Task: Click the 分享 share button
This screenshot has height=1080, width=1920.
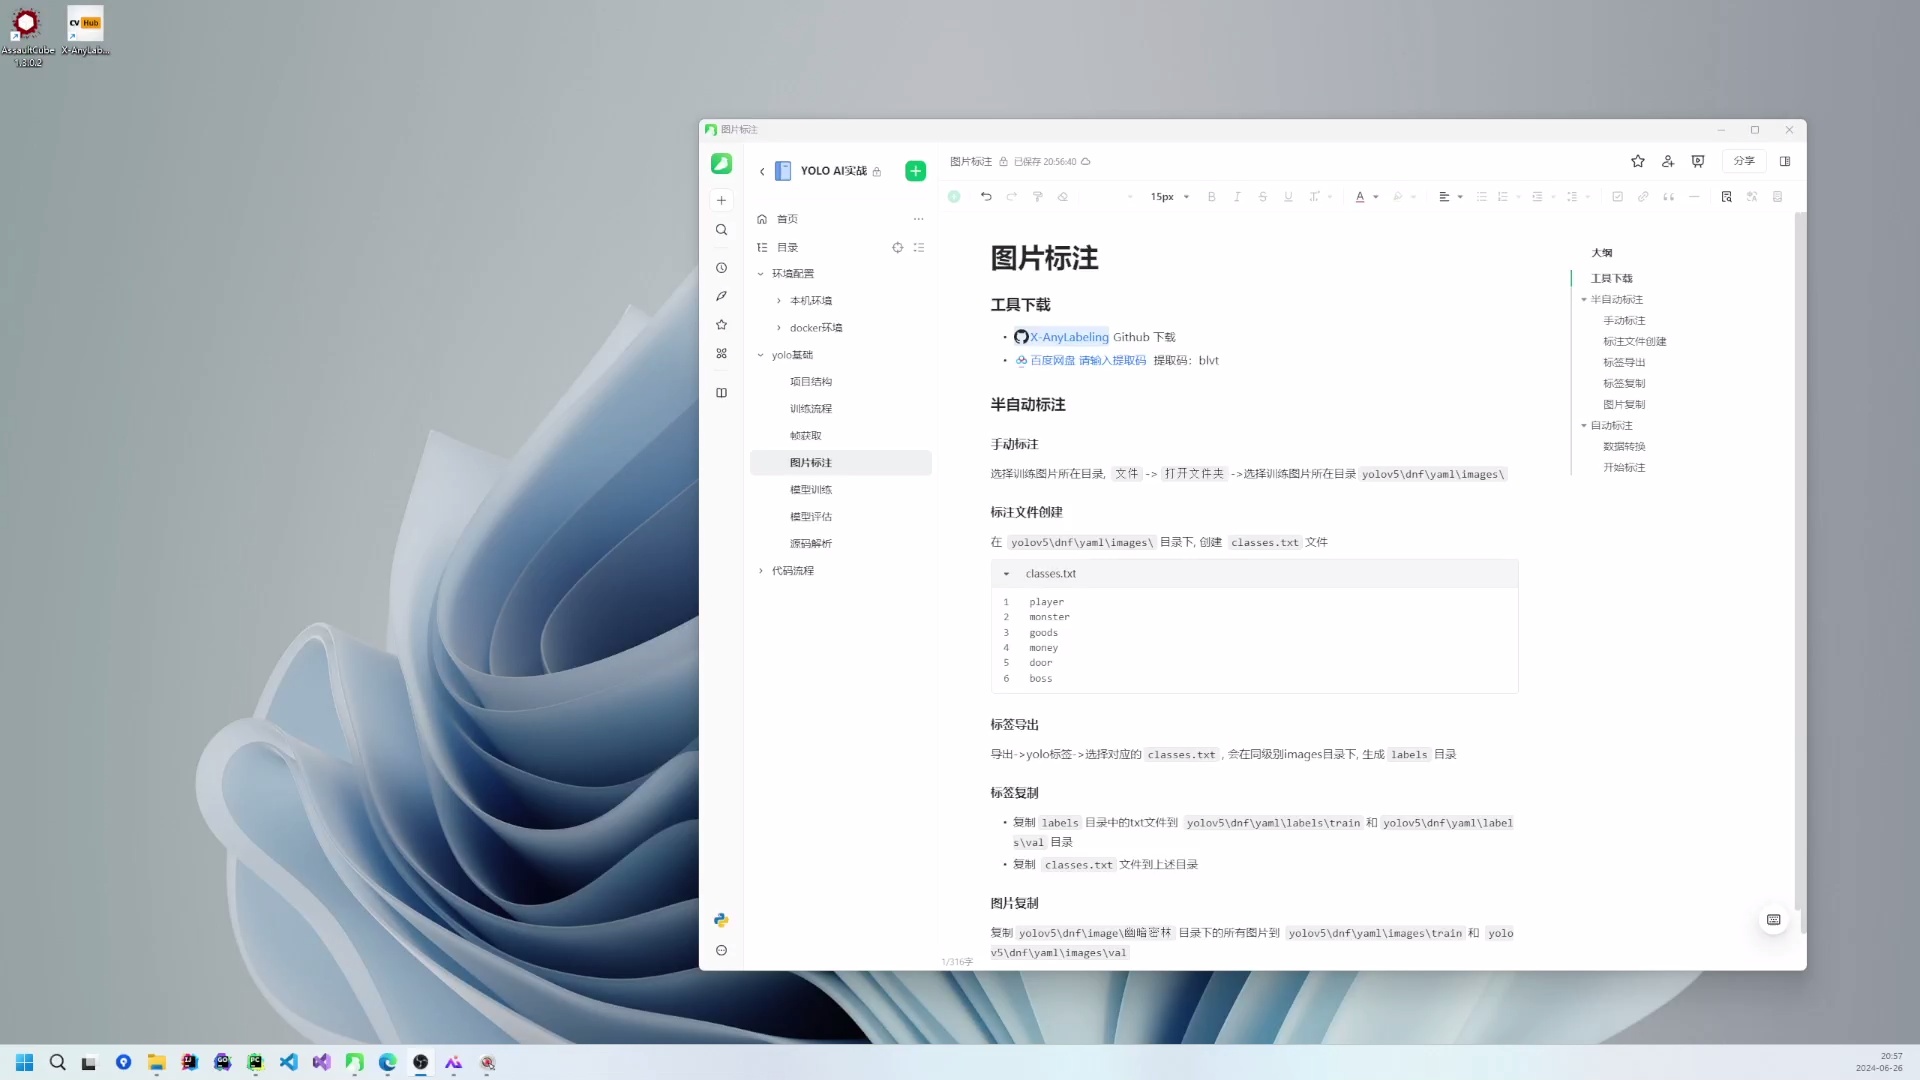Action: click(x=1744, y=161)
